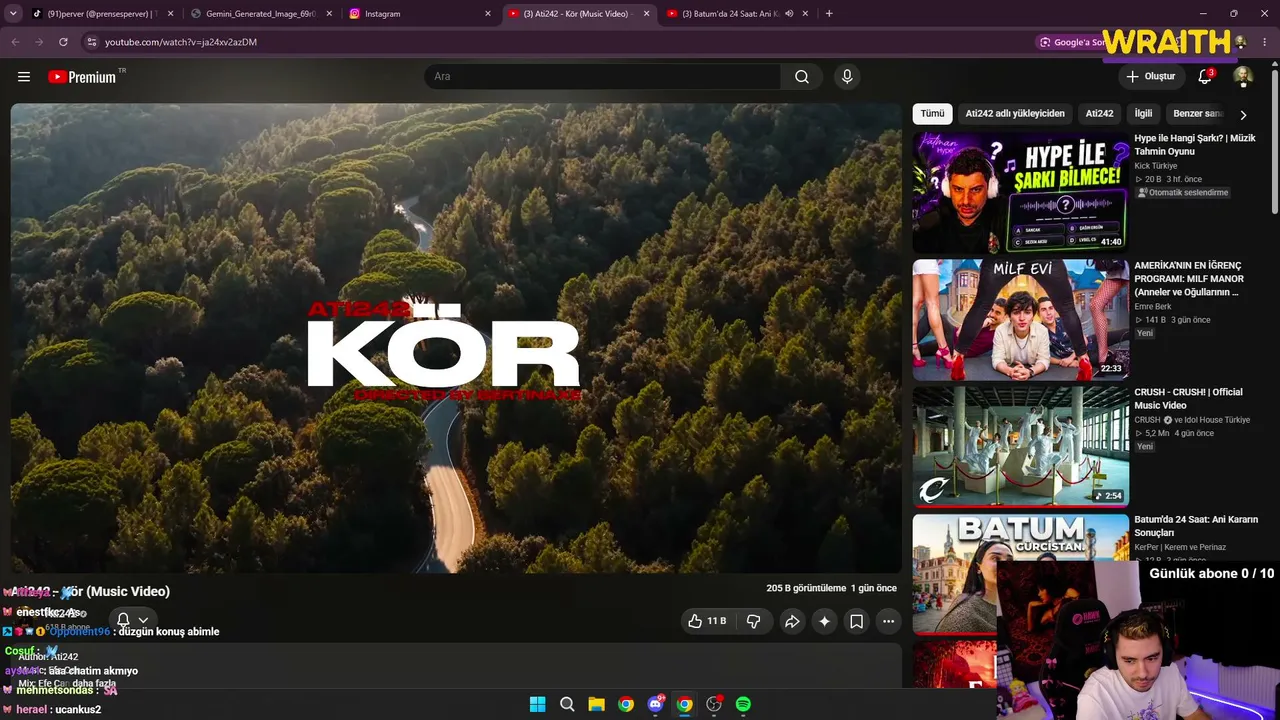The height and width of the screenshot is (720, 1280).
Task: Close the Instagram tab
Action: (488, 14)
